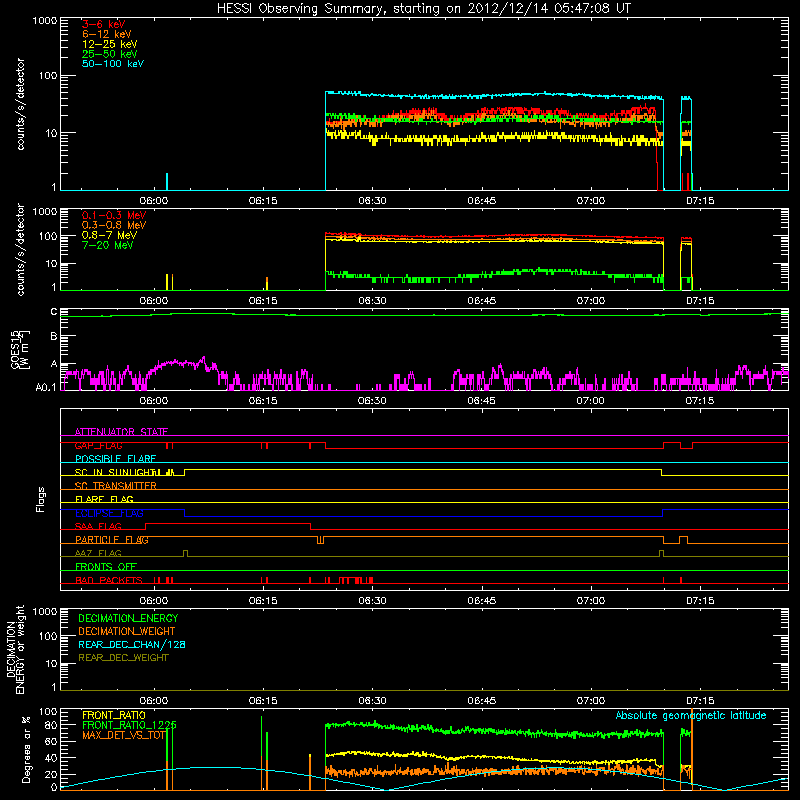
Task: Pick the ATTENUATOR_STATE flag label
Action: [121, 432]
